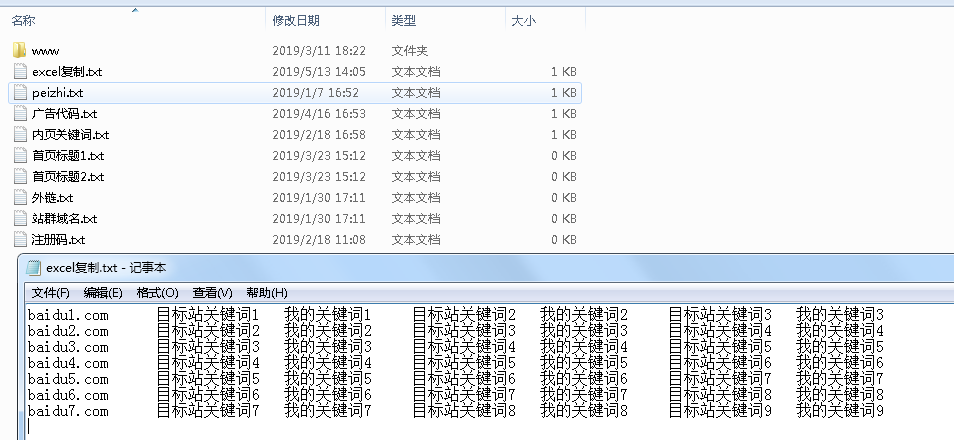Sort files by 名称 column header

click(x=23, y=20)
